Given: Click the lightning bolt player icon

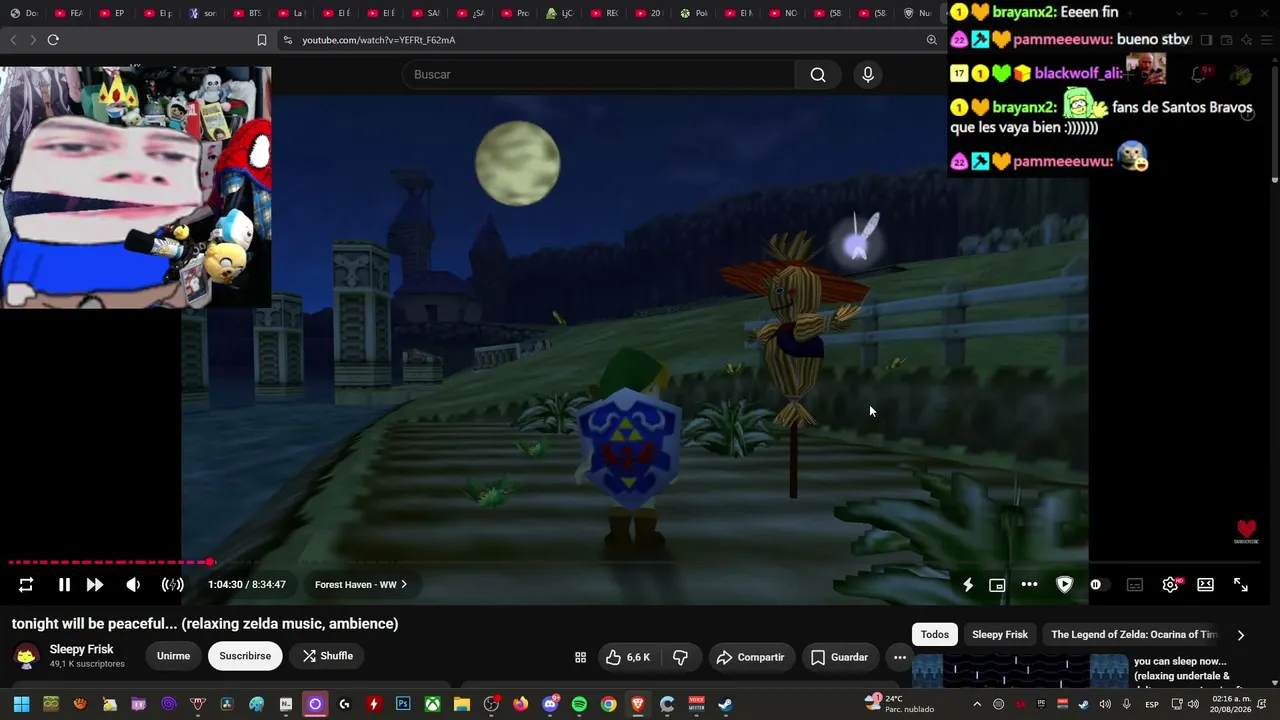Looking at the screenshot, I should click(x=968, y=585).
